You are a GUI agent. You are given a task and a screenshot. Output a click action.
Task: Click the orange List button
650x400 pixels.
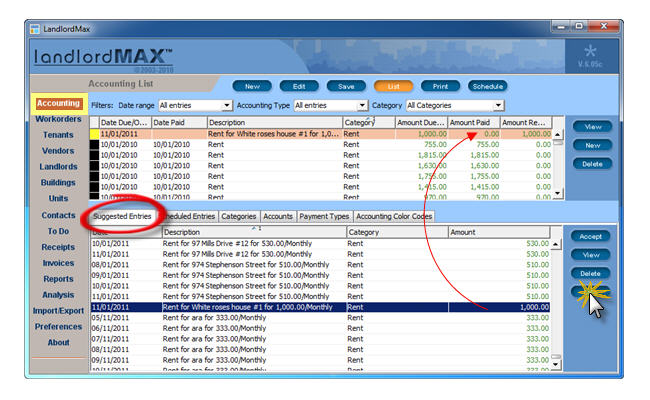click(x=393, y=86)
